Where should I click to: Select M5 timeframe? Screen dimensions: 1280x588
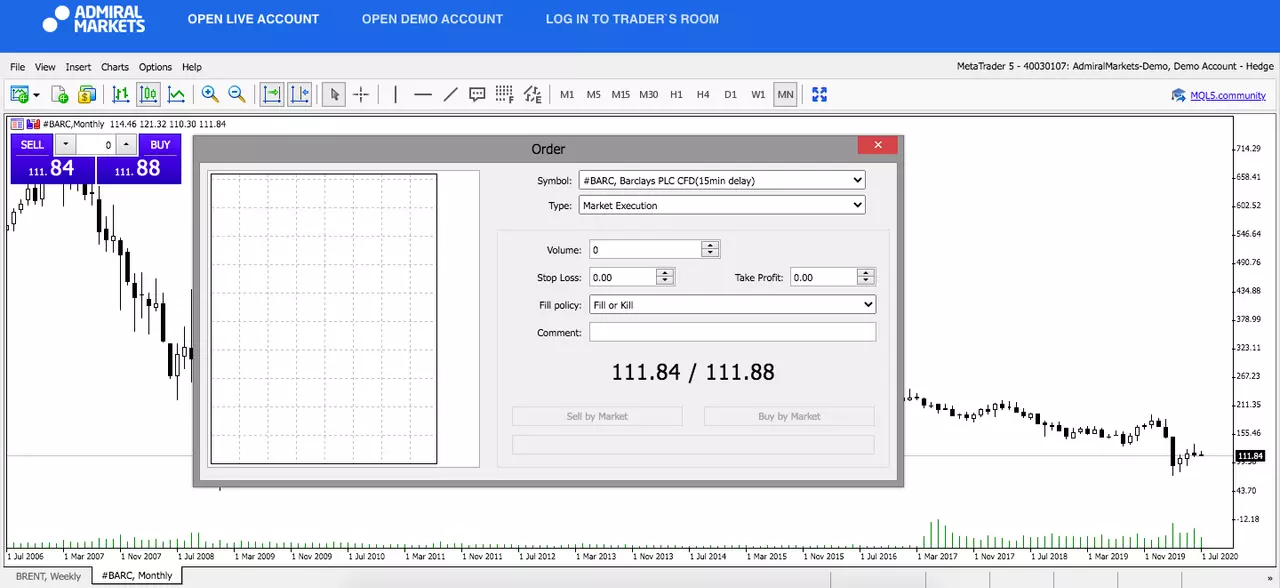[594, 95]
